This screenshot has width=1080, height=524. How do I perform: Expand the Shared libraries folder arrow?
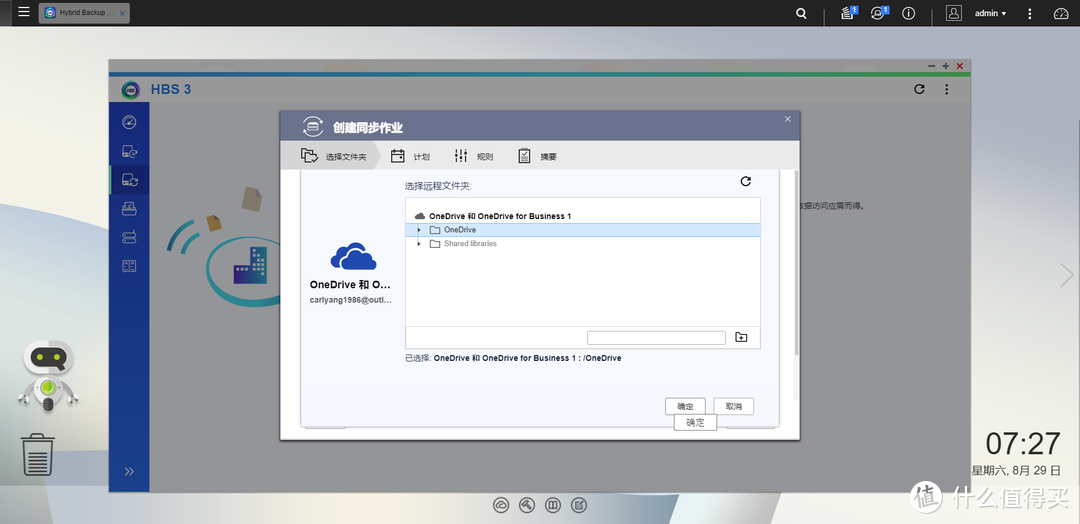pos(419,244)
